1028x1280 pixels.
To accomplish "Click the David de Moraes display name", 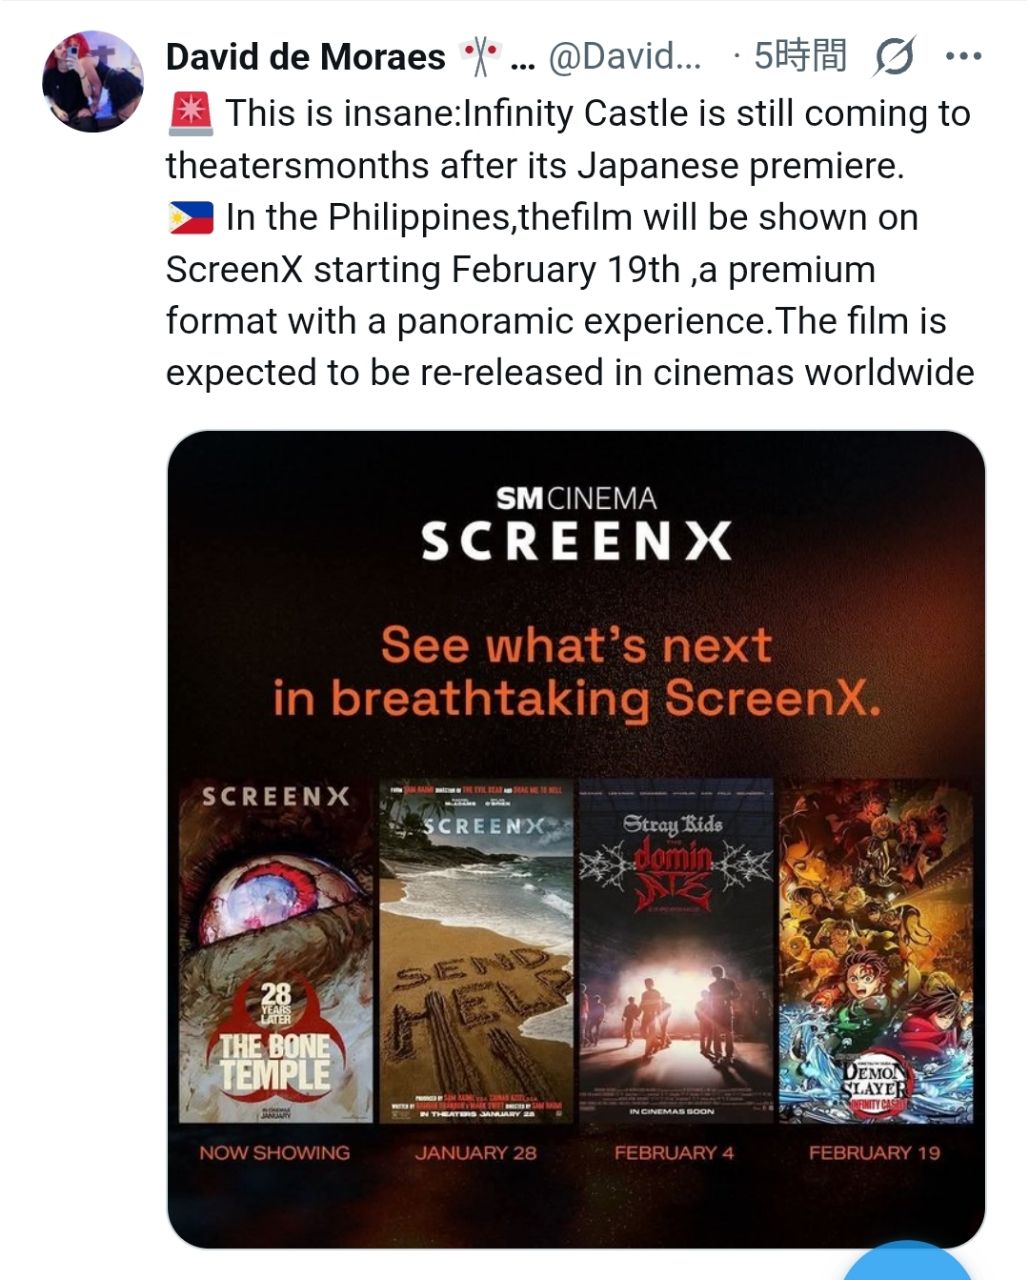I will 305,57.
